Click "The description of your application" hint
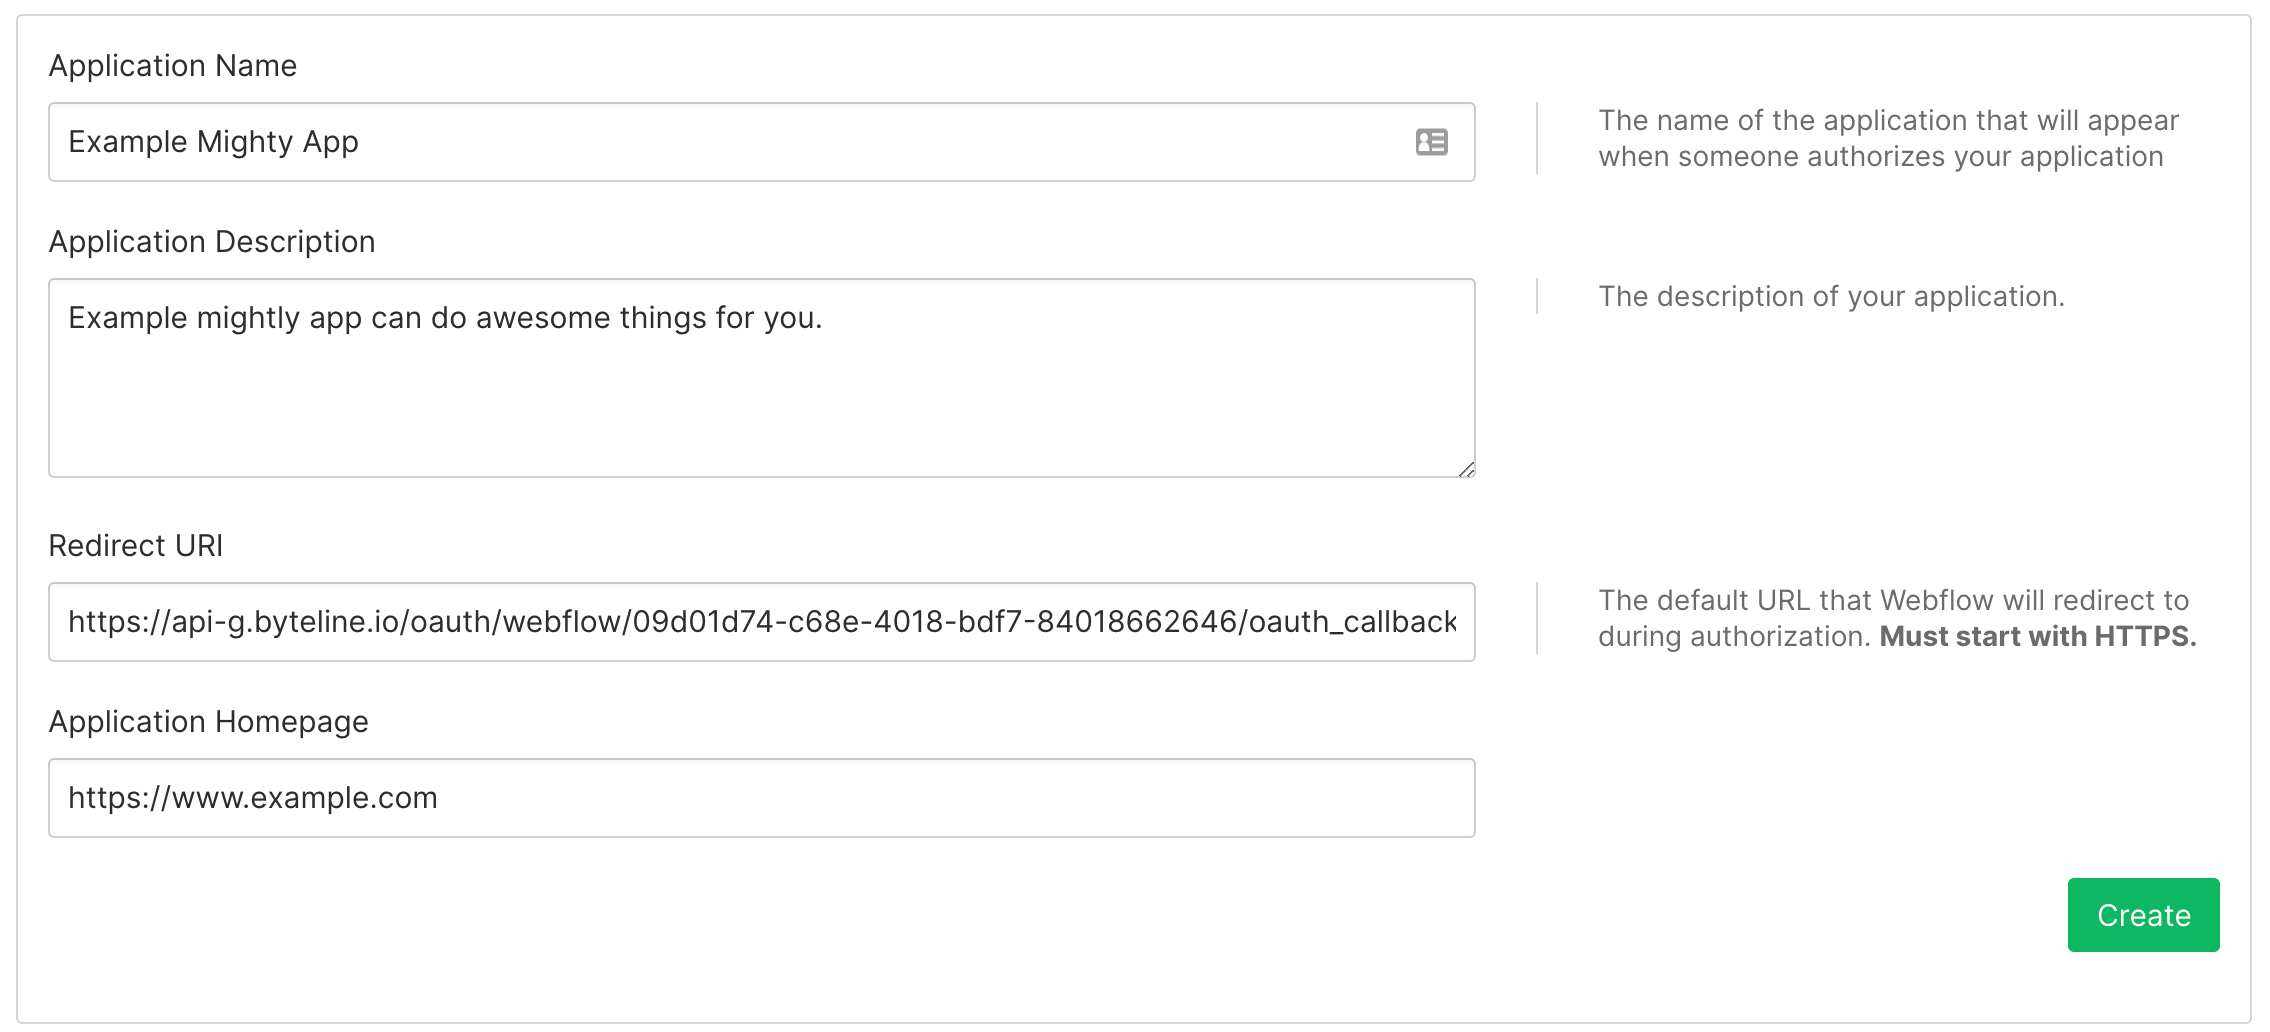 pos(1830,297)
